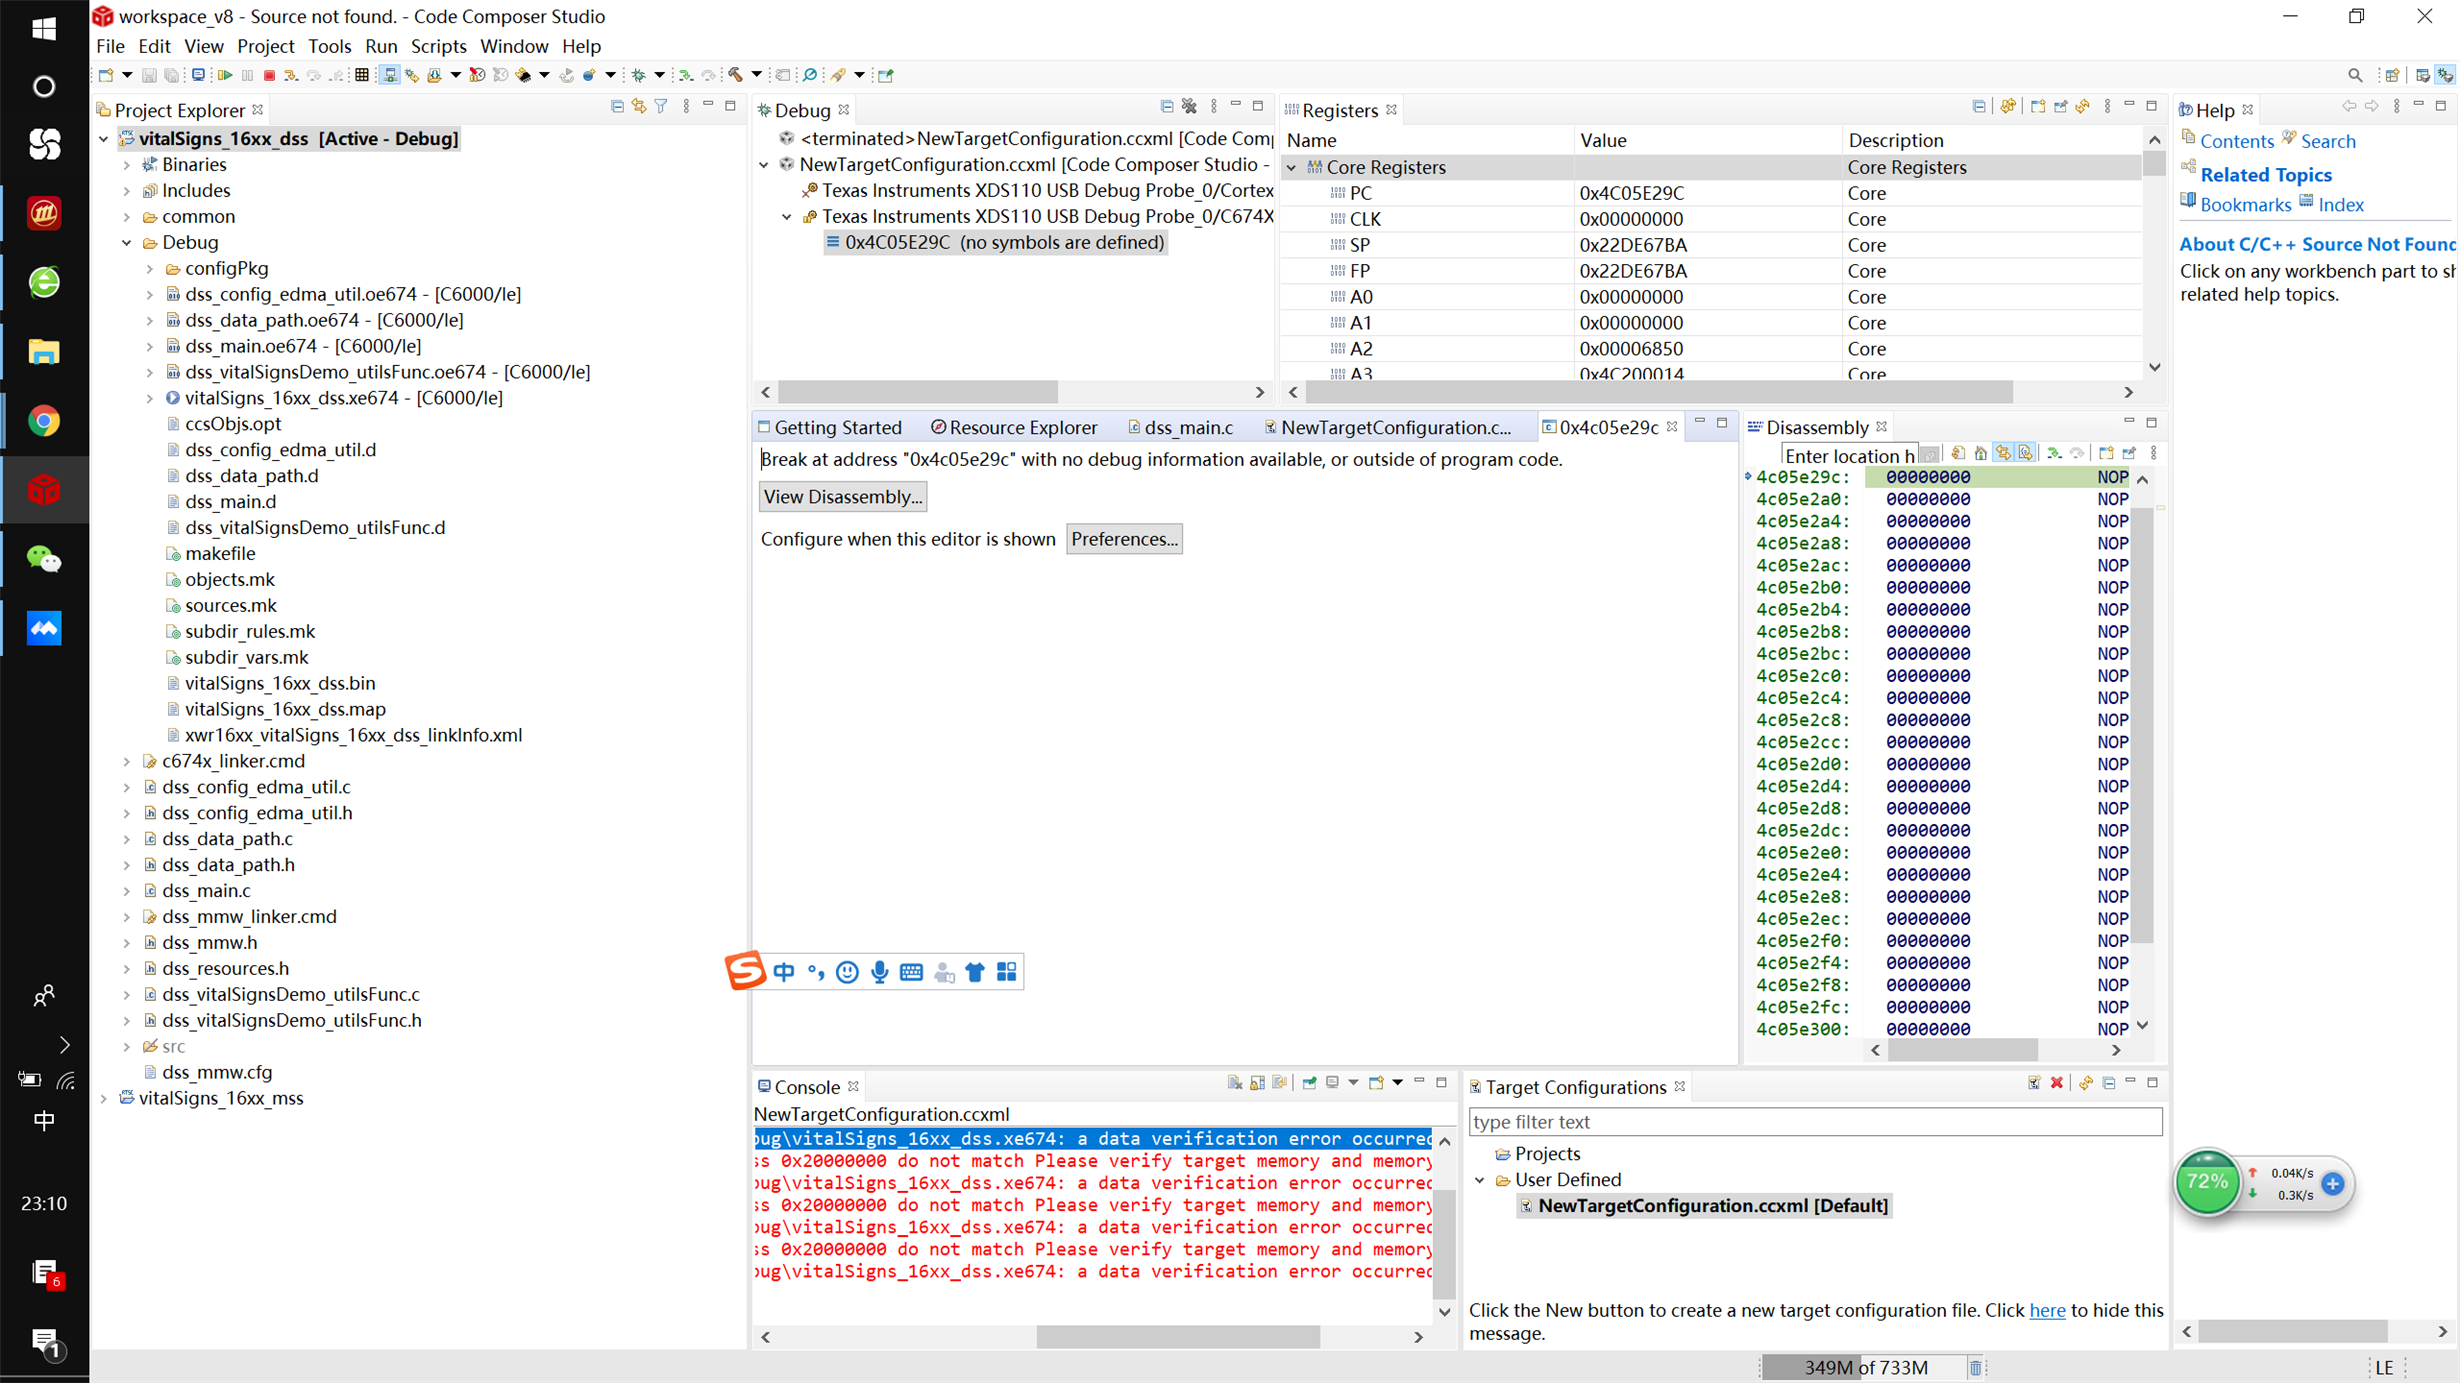This screenshot has height=1383, width=2460.
Task: Click the heap memory usage bar 349M of 733M
Action: point(1865,1367)
